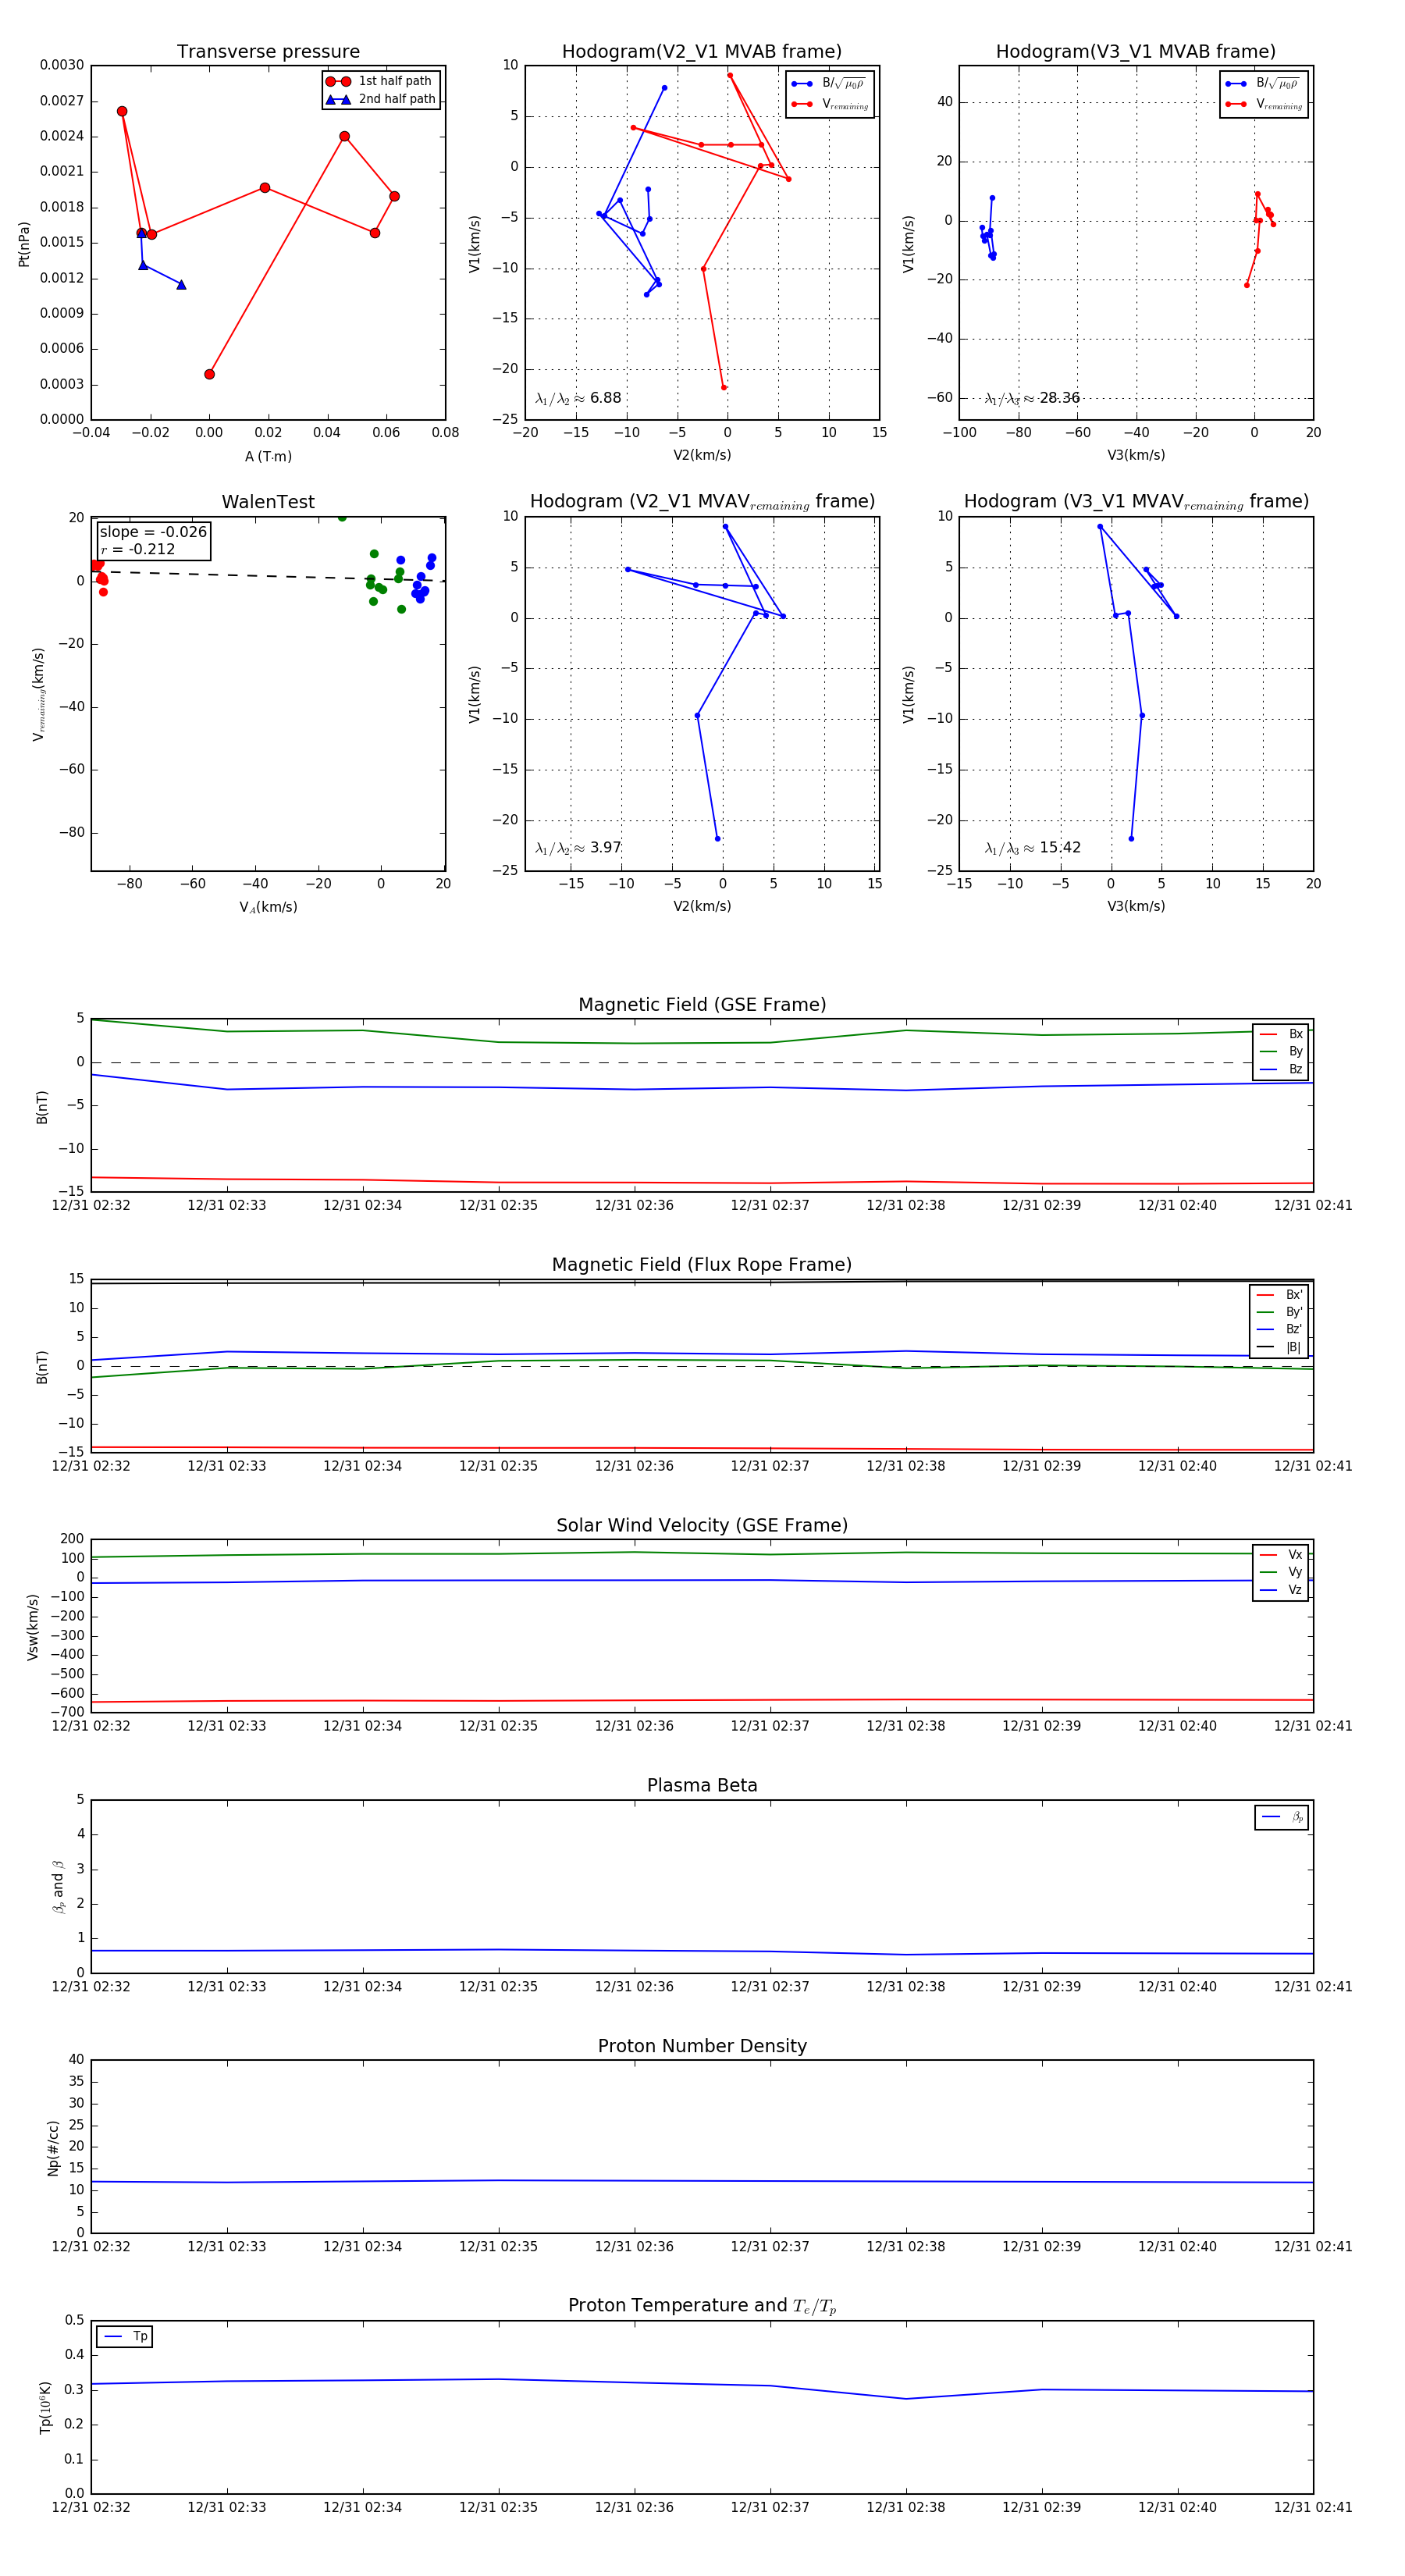Click the "Tp(10^6K)" y-axis label

pyautogui.click(x=45, y=2408)
